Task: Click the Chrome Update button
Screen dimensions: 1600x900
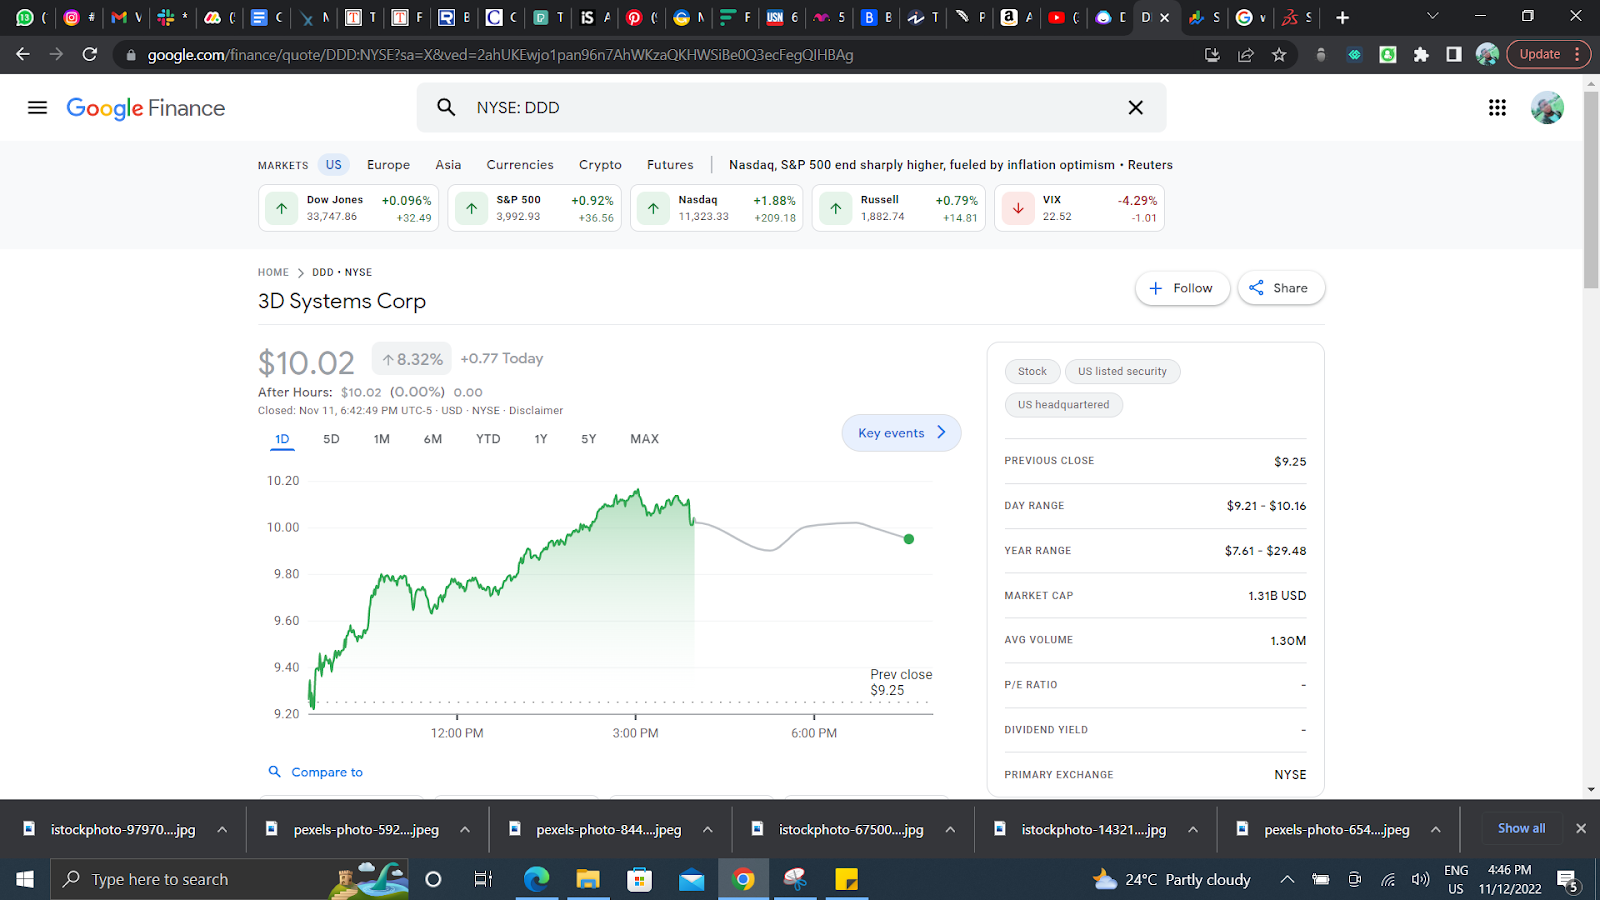Action: [1549, 55]
